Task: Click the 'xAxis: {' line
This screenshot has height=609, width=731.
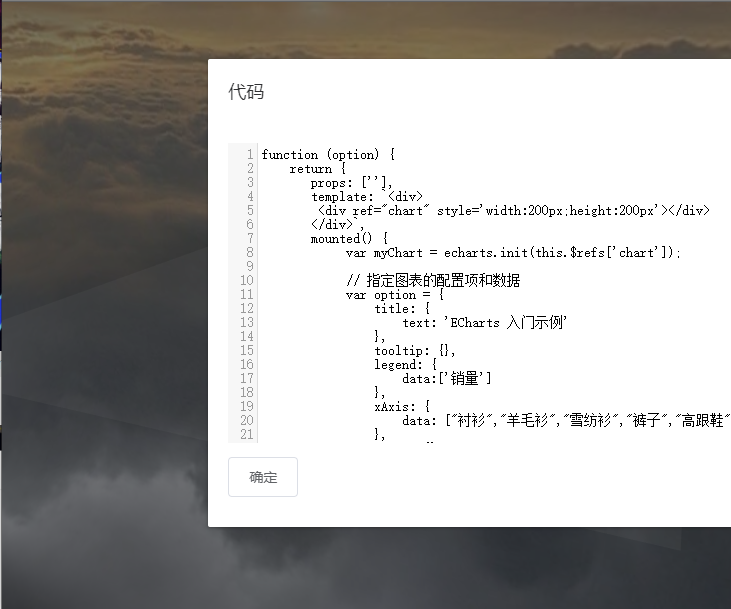Action: click(x=402, y=407)
